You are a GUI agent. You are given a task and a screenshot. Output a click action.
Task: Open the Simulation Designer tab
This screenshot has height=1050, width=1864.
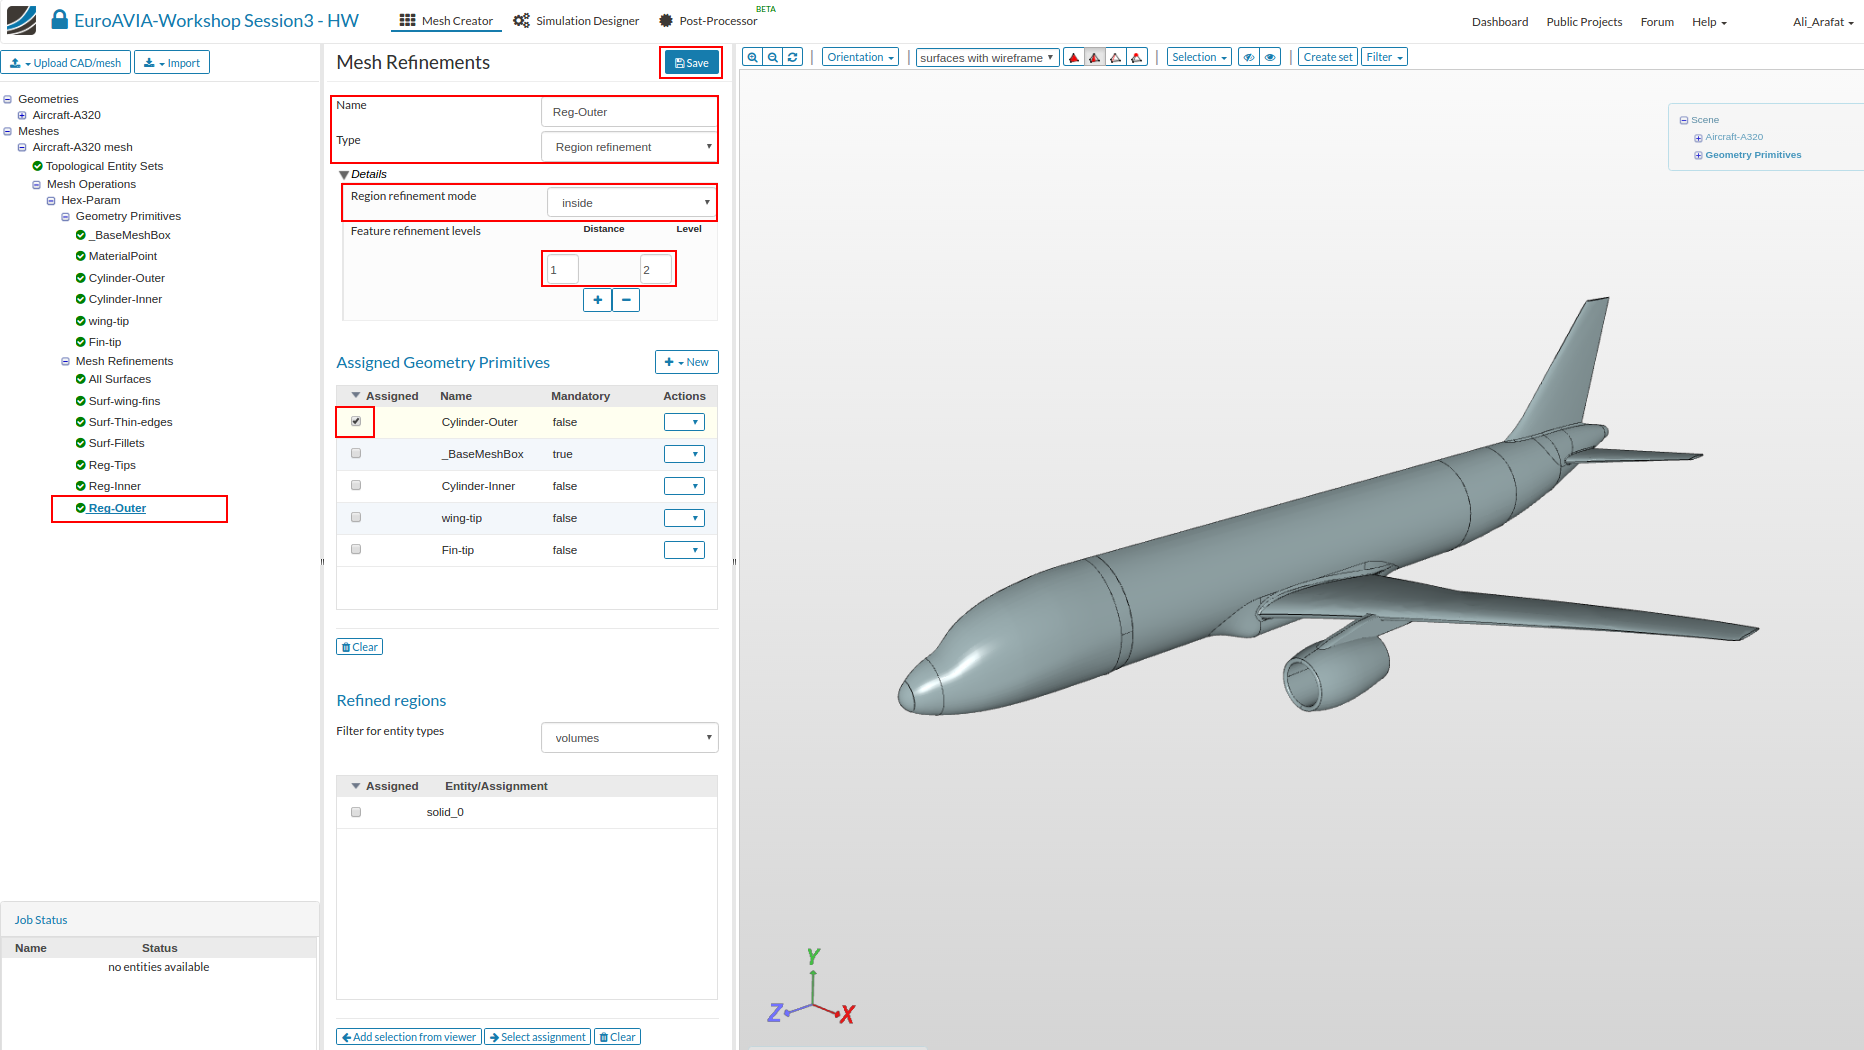tap(576, 21)
